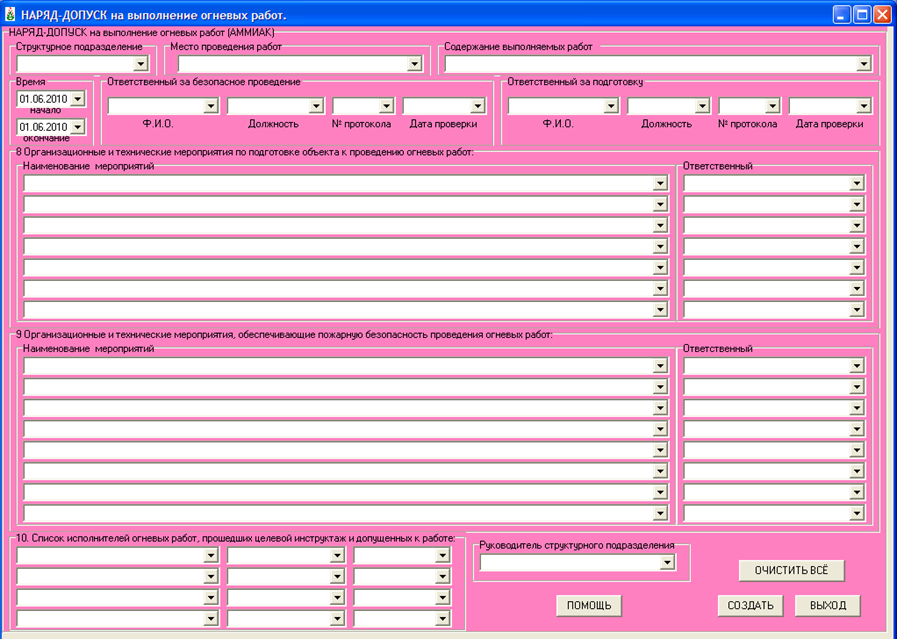897x639 pixels.
Task: Click the ВЫХОД button
Action: pos(828,605)
